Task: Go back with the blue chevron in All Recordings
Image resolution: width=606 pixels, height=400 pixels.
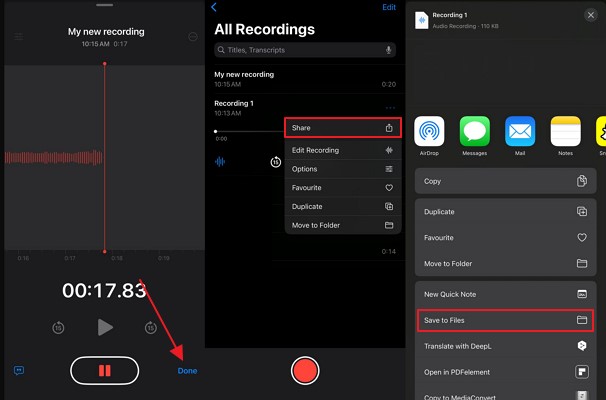Action: click(214, 7)
